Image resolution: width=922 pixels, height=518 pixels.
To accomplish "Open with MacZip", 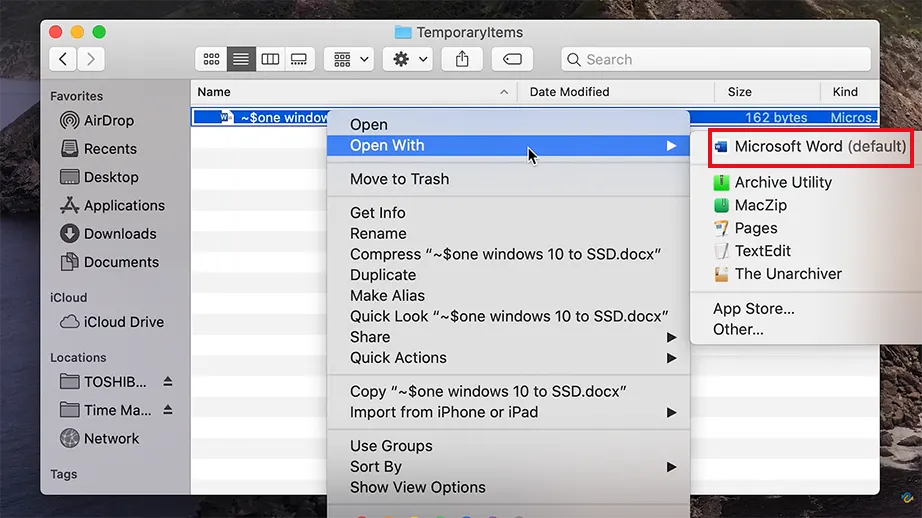I will 750,205.
